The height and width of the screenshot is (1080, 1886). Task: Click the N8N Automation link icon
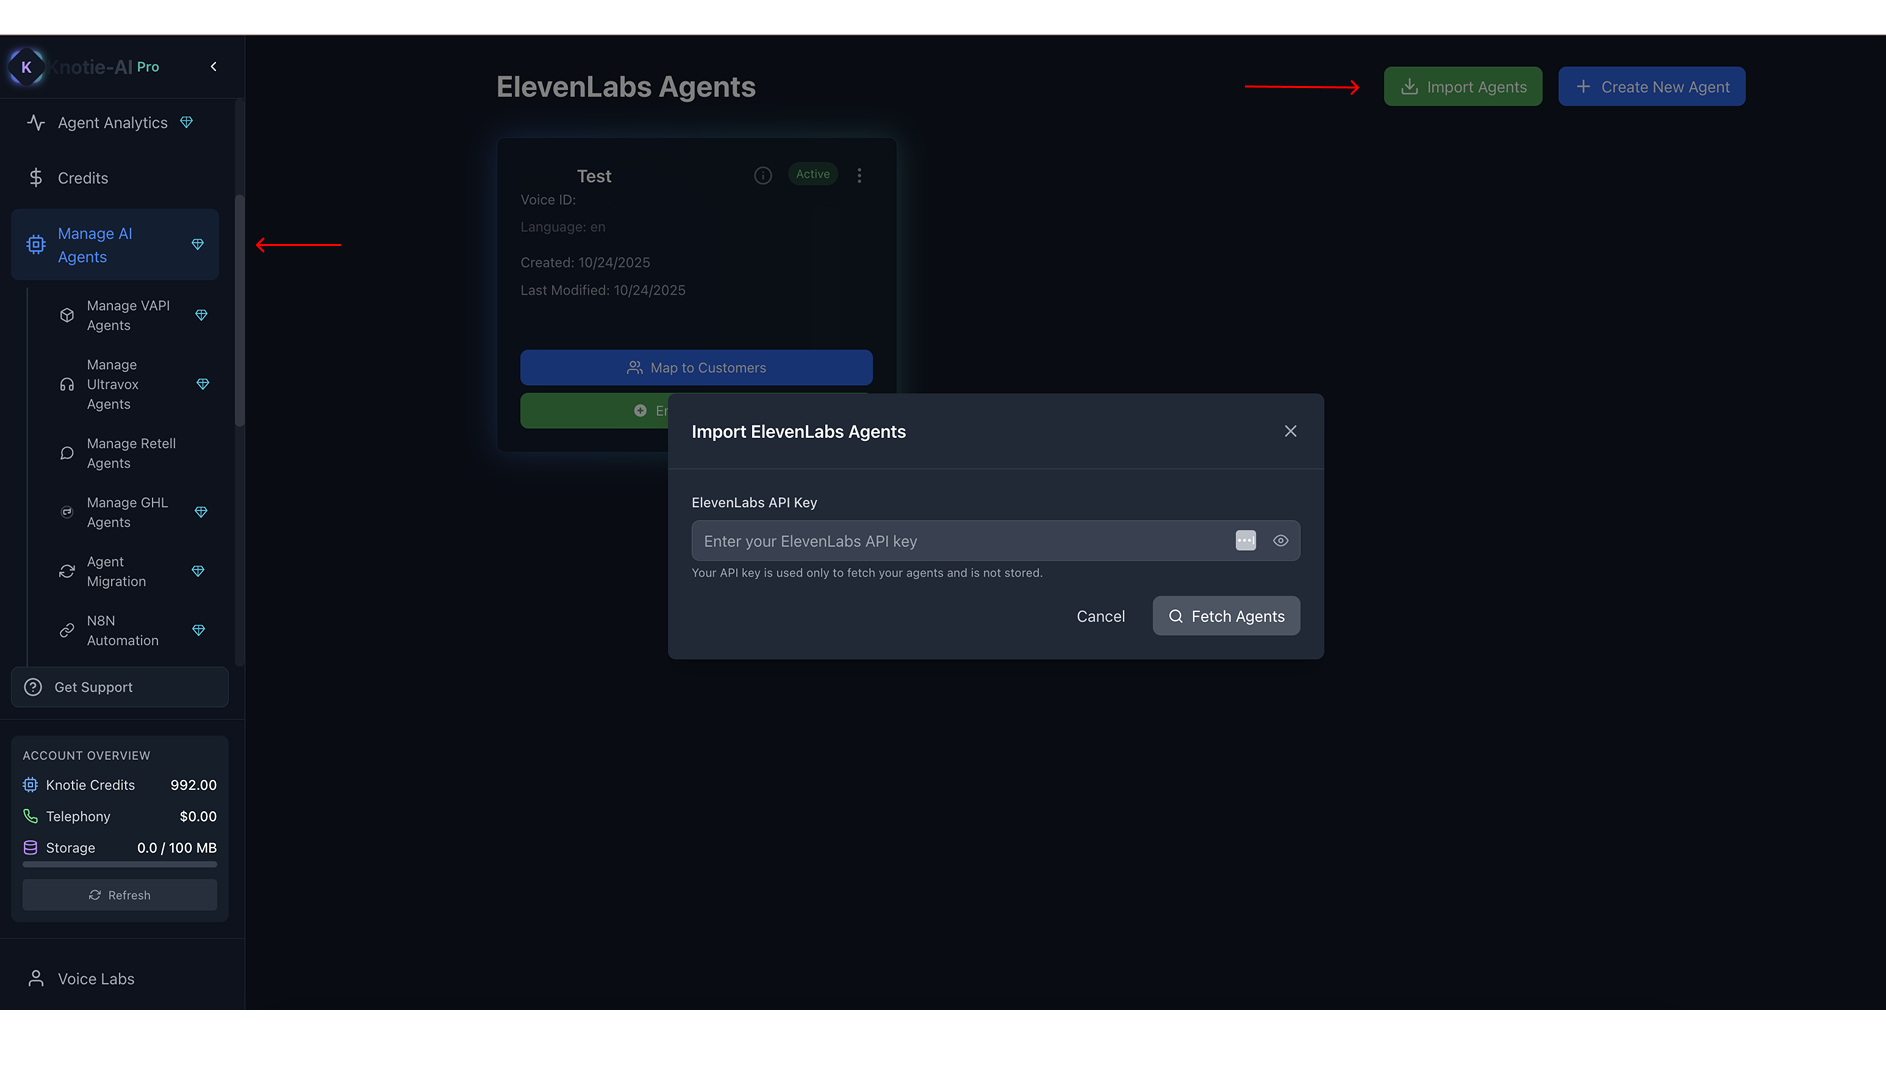67,631
